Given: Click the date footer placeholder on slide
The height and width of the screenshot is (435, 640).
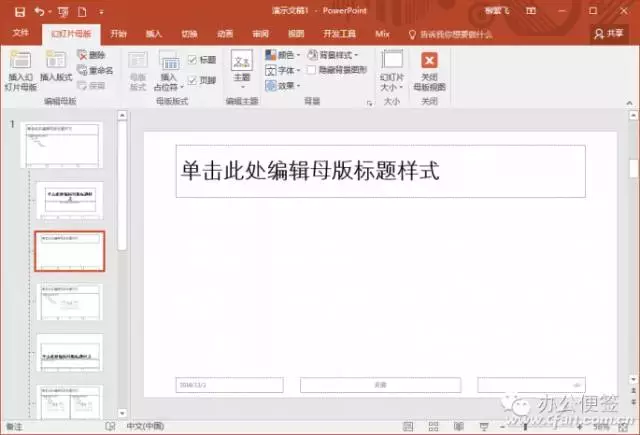Looking at the screenshot, I should (x=229, y=385).
